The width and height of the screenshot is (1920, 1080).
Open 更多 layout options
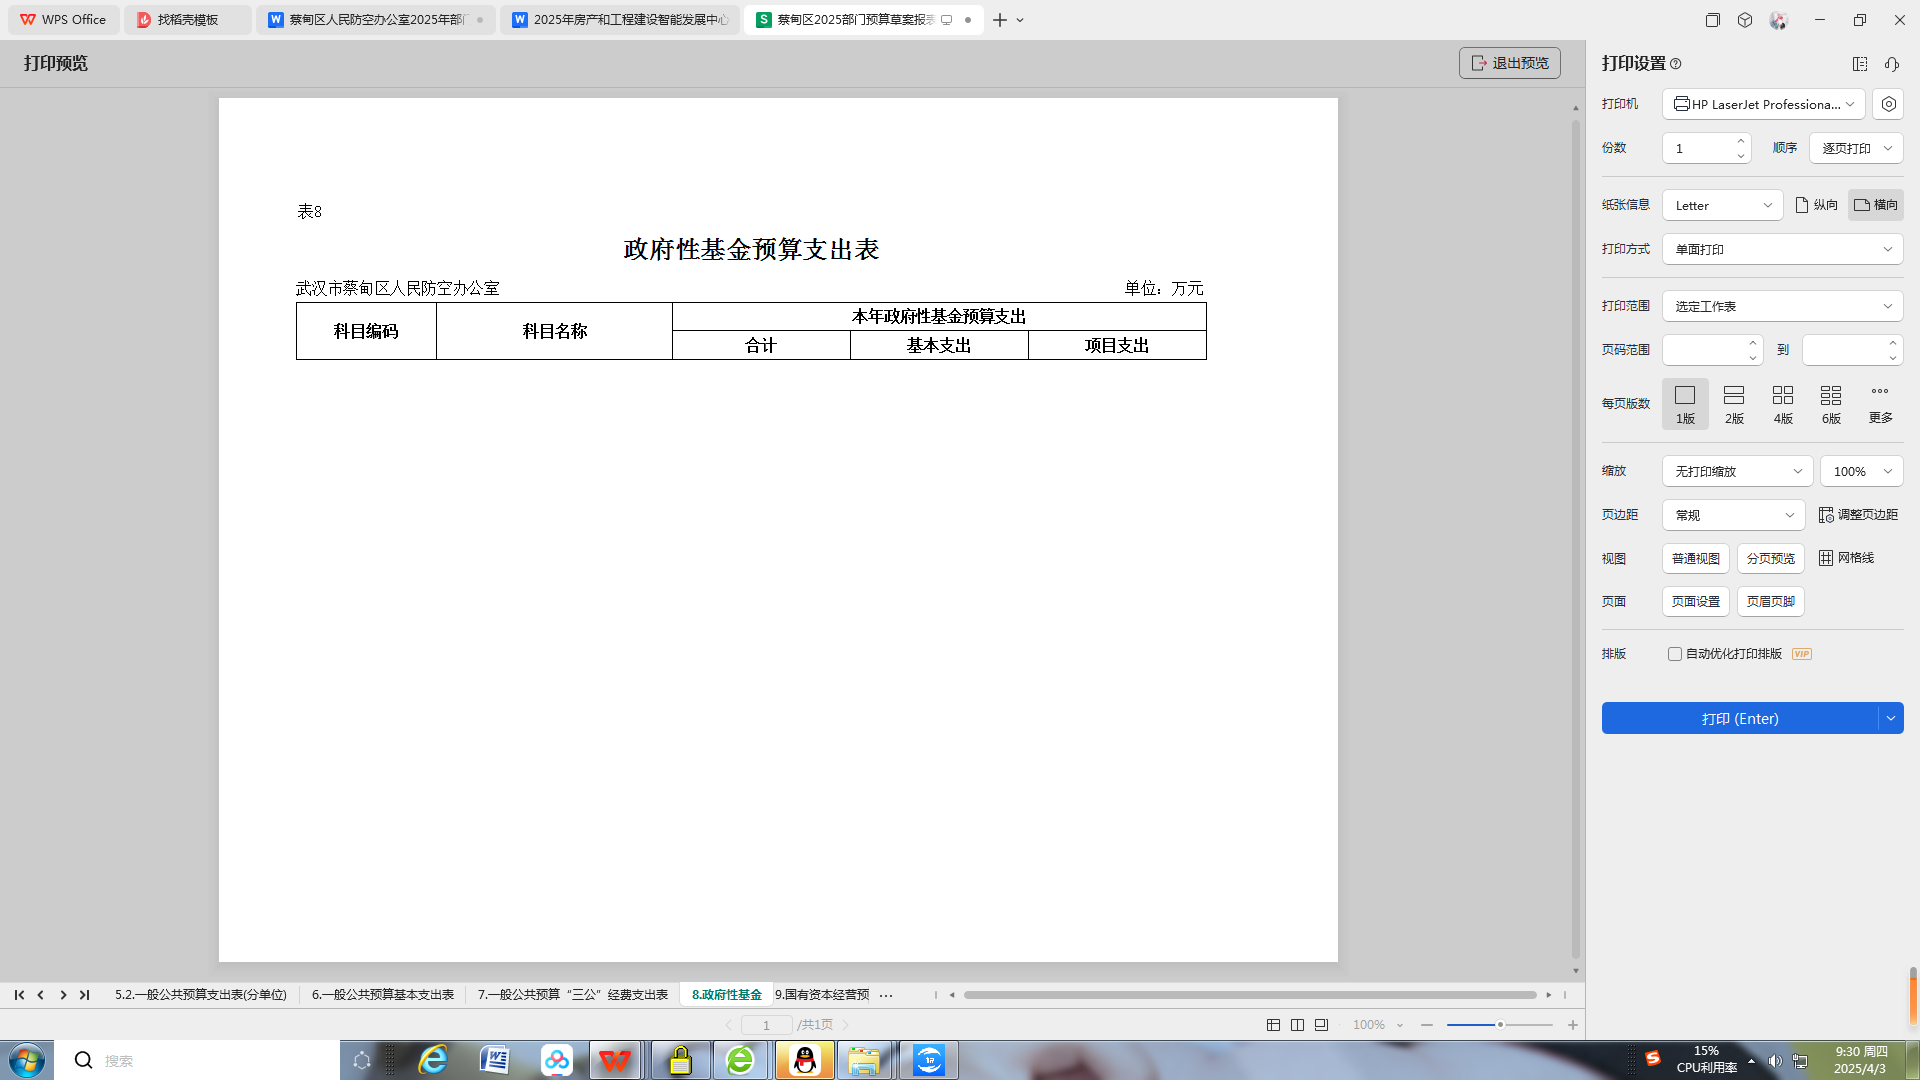(1880, 402)
